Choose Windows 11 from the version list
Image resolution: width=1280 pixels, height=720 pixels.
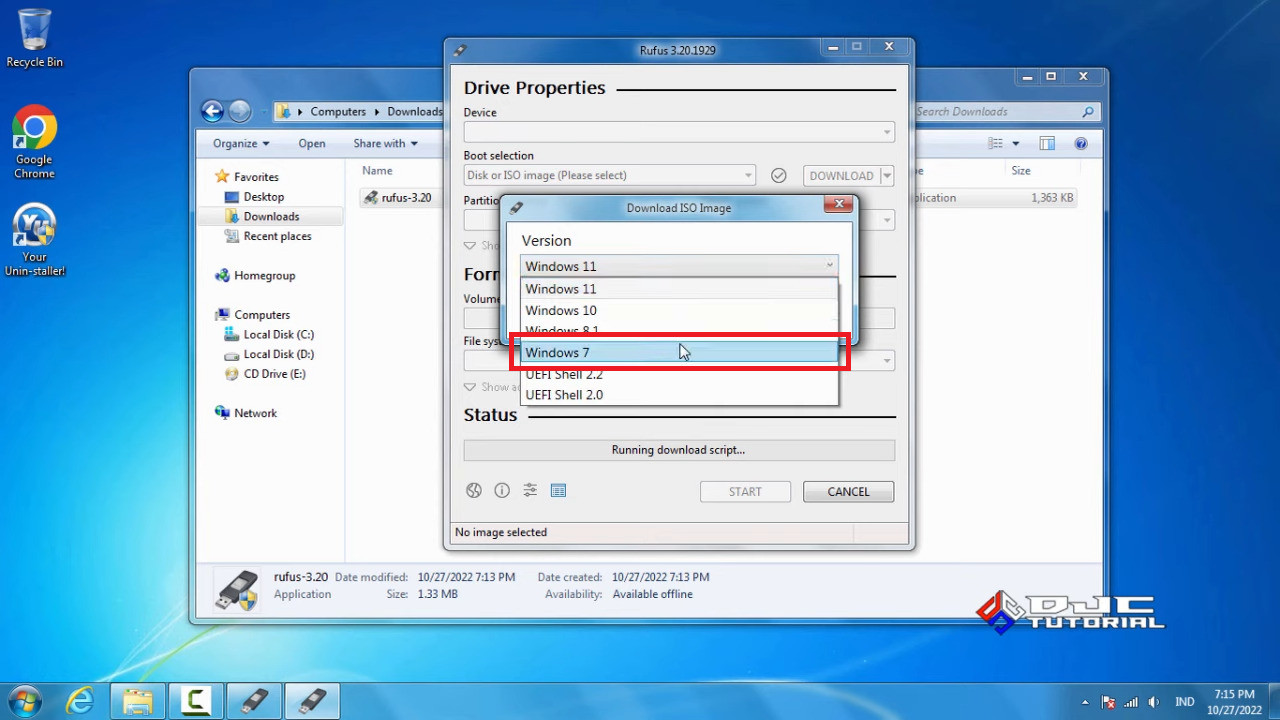[x=679, y=289]
